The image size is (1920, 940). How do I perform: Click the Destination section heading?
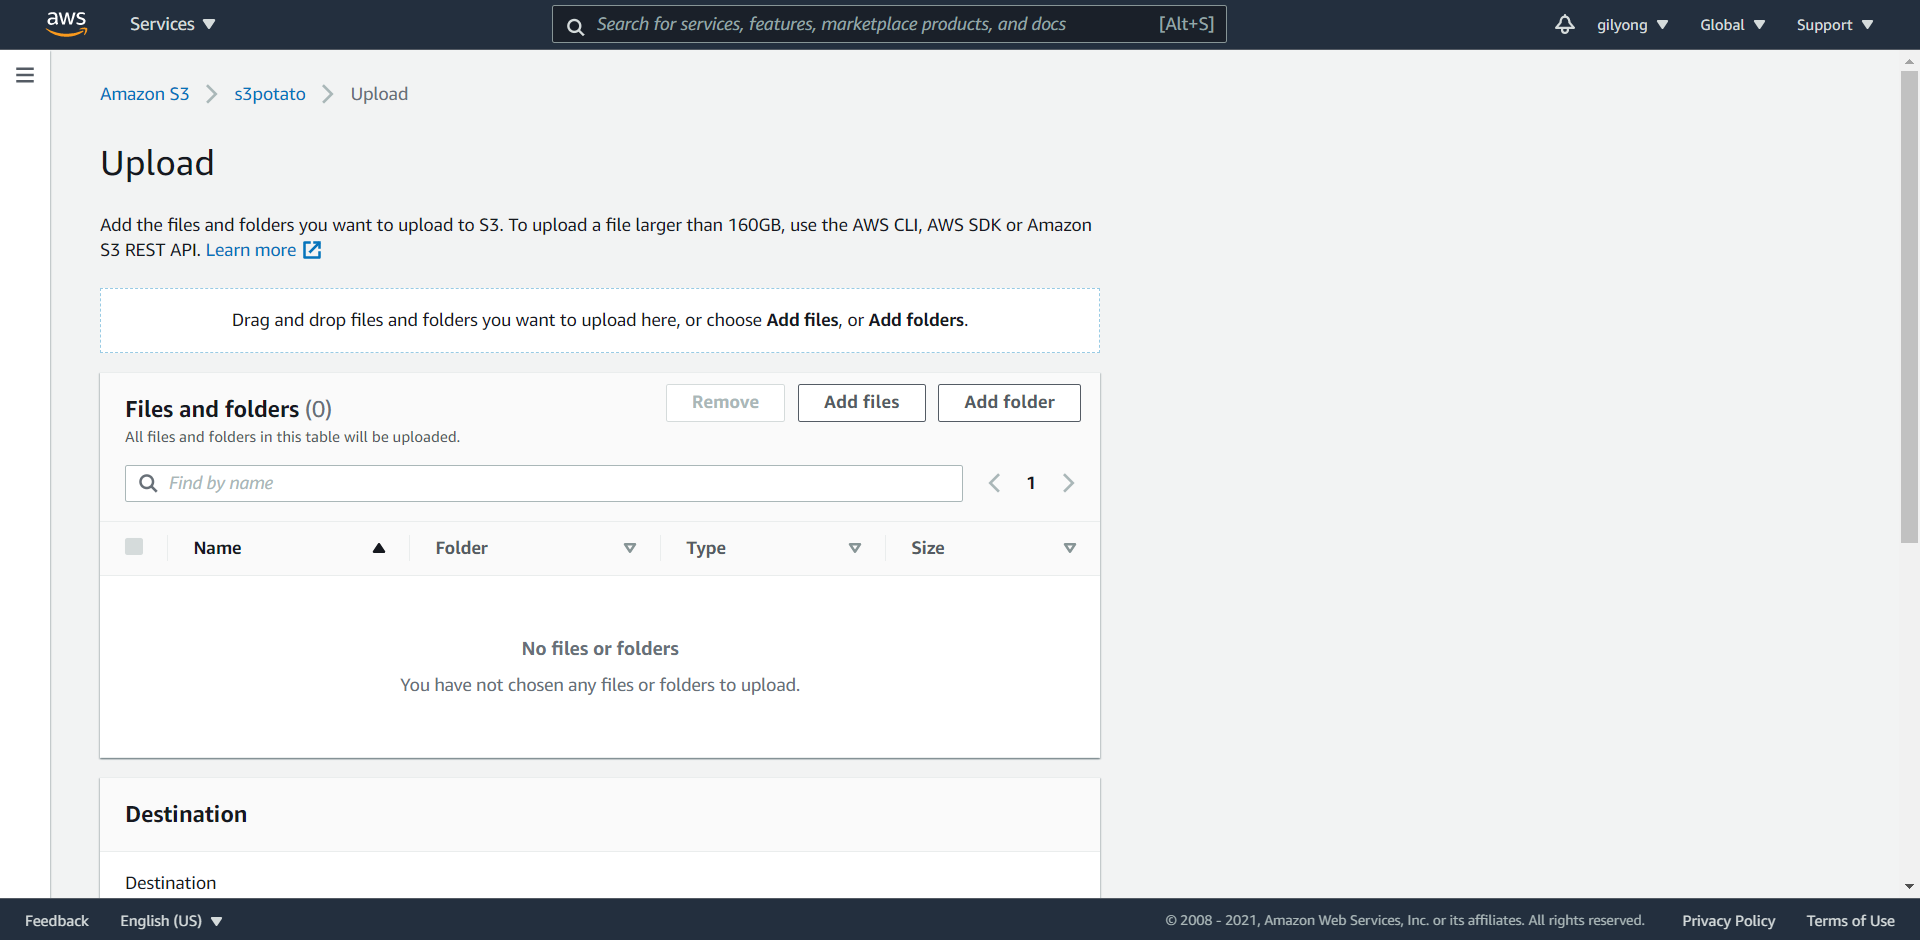(x=186, y=814)
